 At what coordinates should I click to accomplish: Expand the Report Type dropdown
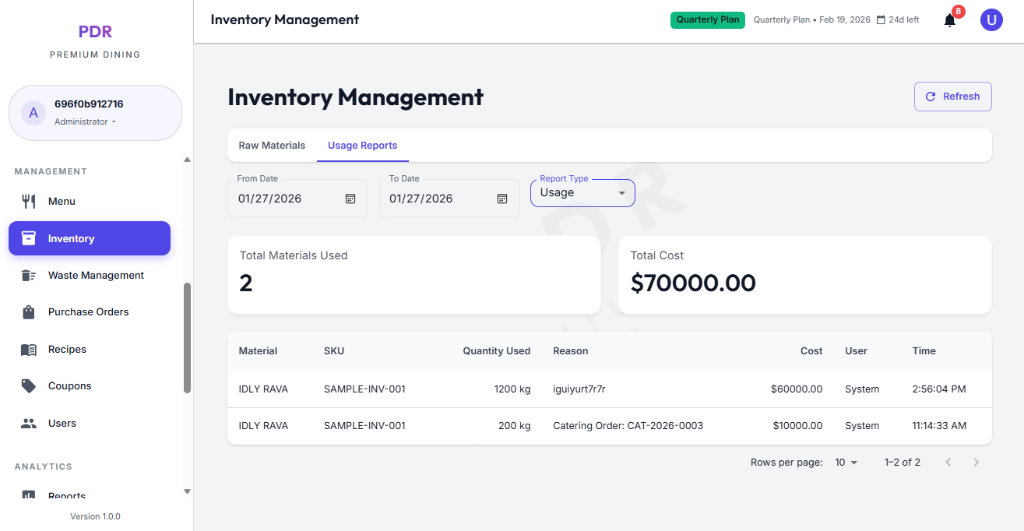tap(582, 193)
